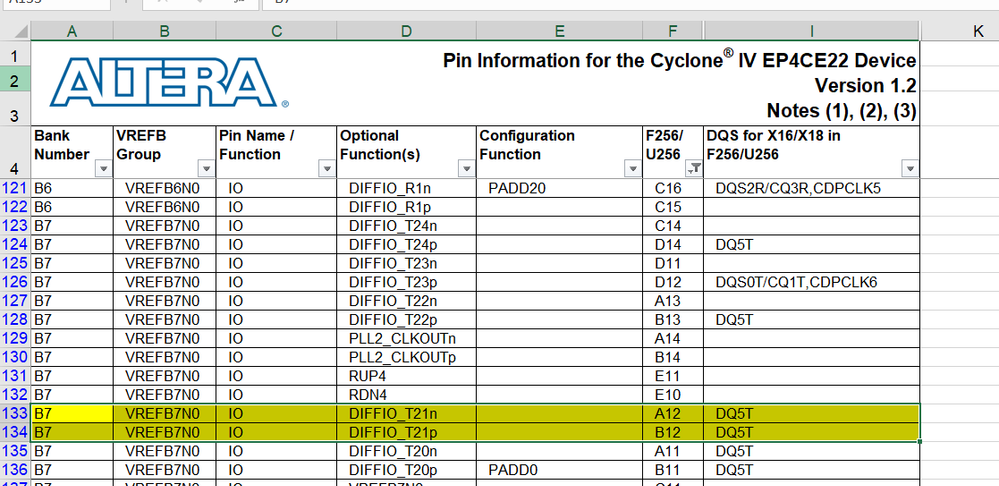Screen dimensions: 999x486
Task: Click the 'PLL2_CLKOUTp' cell
Action: click(406, 357)
